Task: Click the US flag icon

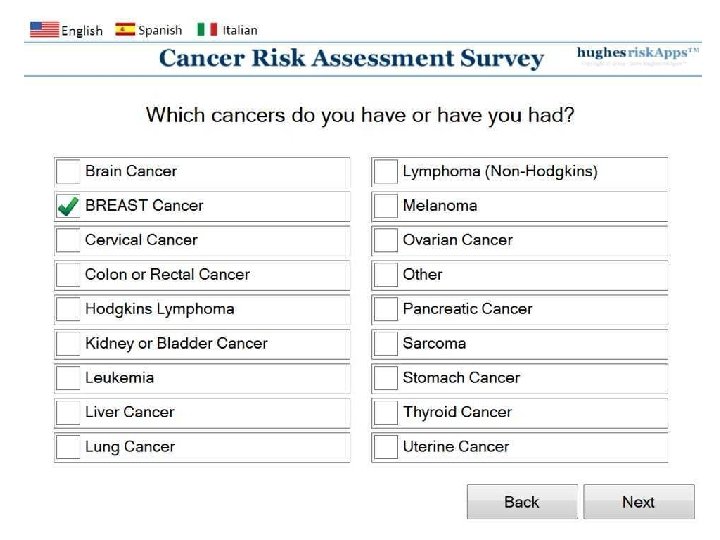Action: tap(44, 30)
